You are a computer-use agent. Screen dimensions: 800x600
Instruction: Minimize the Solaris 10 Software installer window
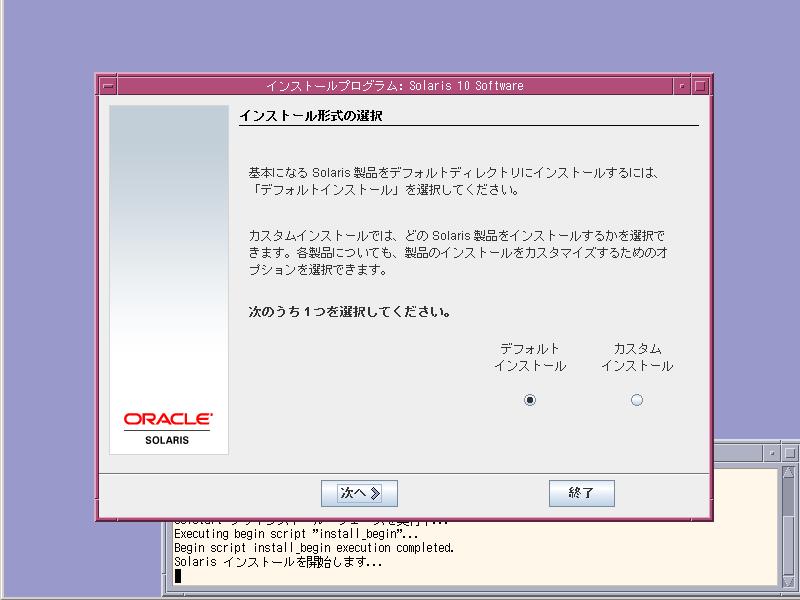(x=682, y=86)
